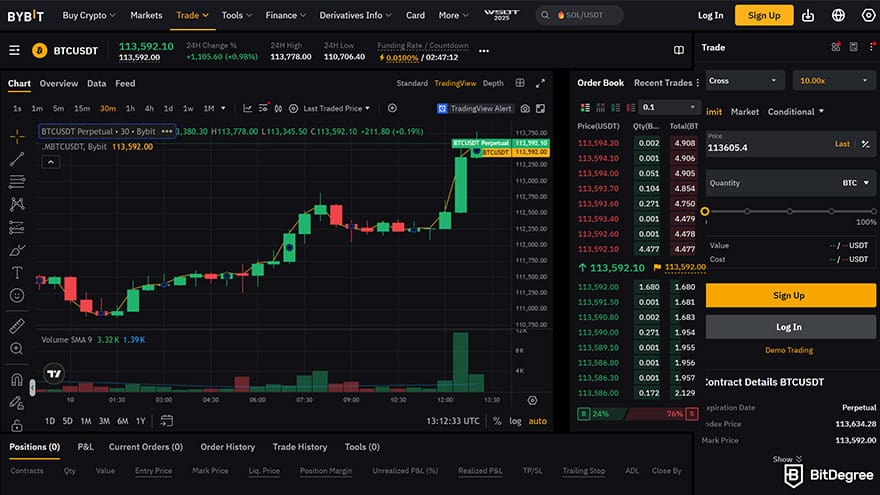Viewport: 880px width, 495px height.
Task: Open the Demo Trading link
Action: tap(789, 350)
